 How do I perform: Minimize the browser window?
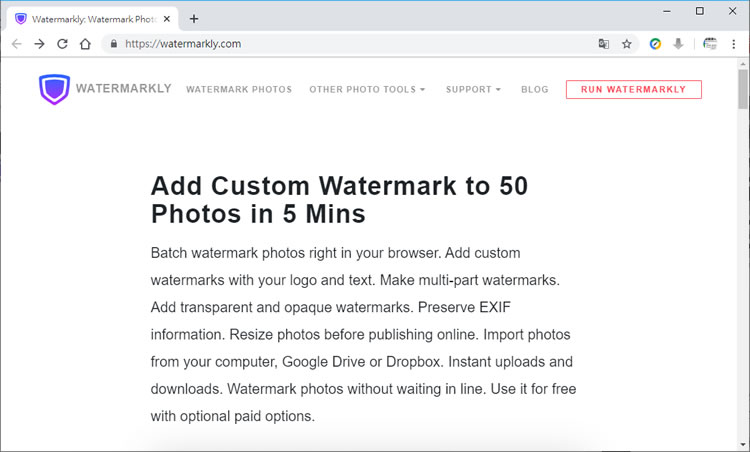(667, 11)
